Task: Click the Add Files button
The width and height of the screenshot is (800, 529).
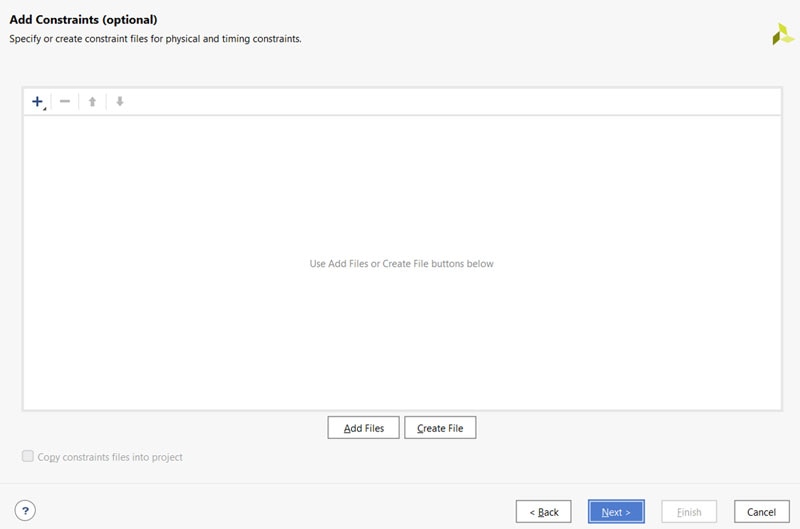Action: pyautogui.click(x=363, y=428)
